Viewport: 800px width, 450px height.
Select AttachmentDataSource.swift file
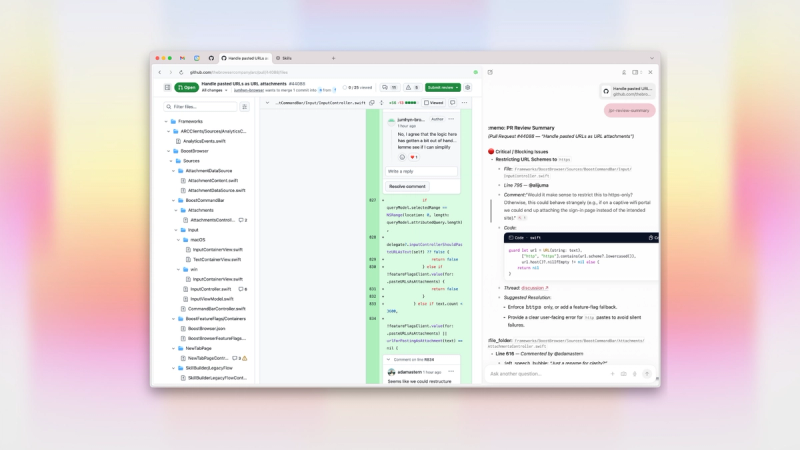click(216, 190)
